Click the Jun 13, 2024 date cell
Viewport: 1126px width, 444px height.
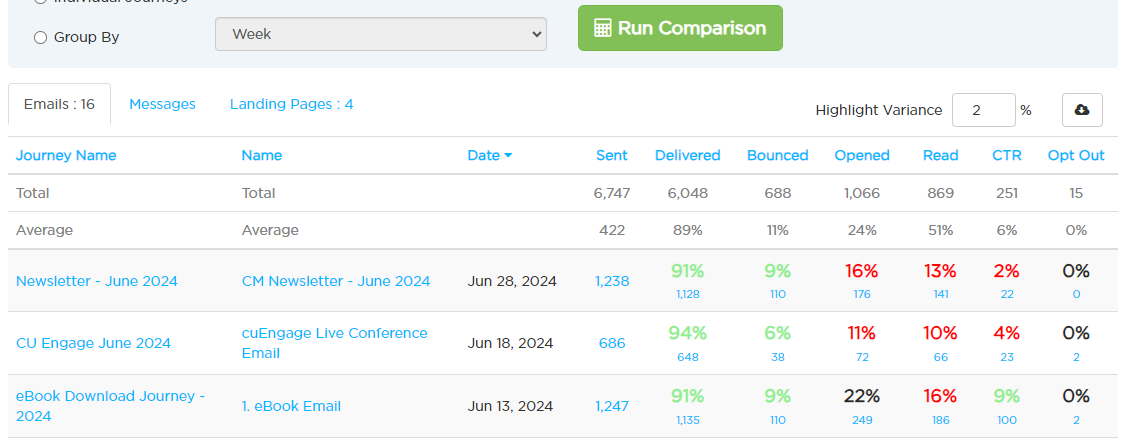pos(511,407)
